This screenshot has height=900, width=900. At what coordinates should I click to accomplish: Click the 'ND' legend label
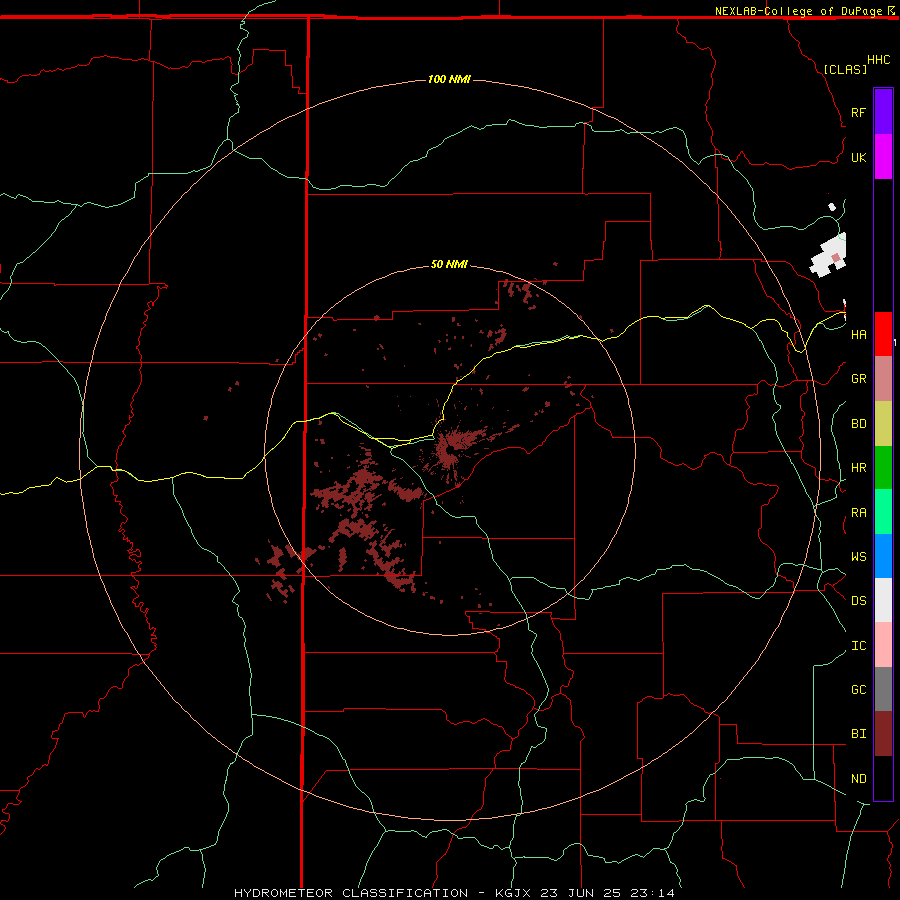858,779
